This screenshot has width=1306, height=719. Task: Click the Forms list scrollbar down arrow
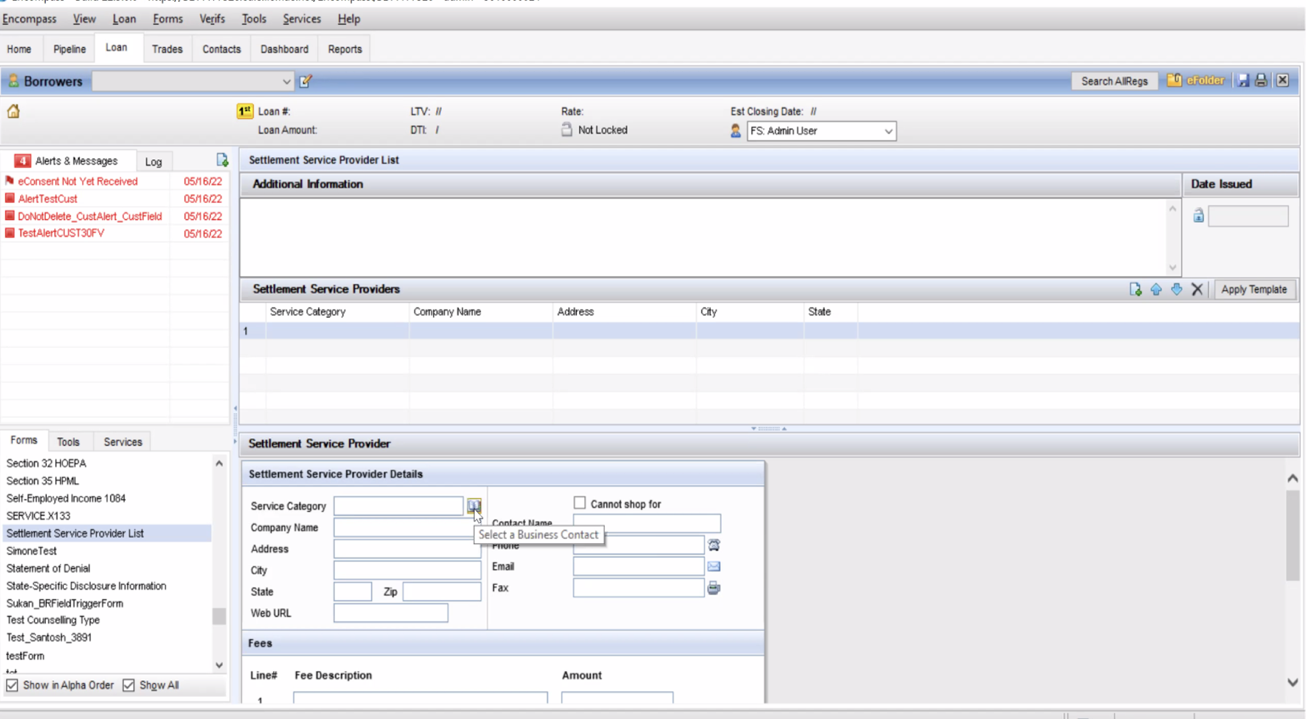tap(219, 665)
